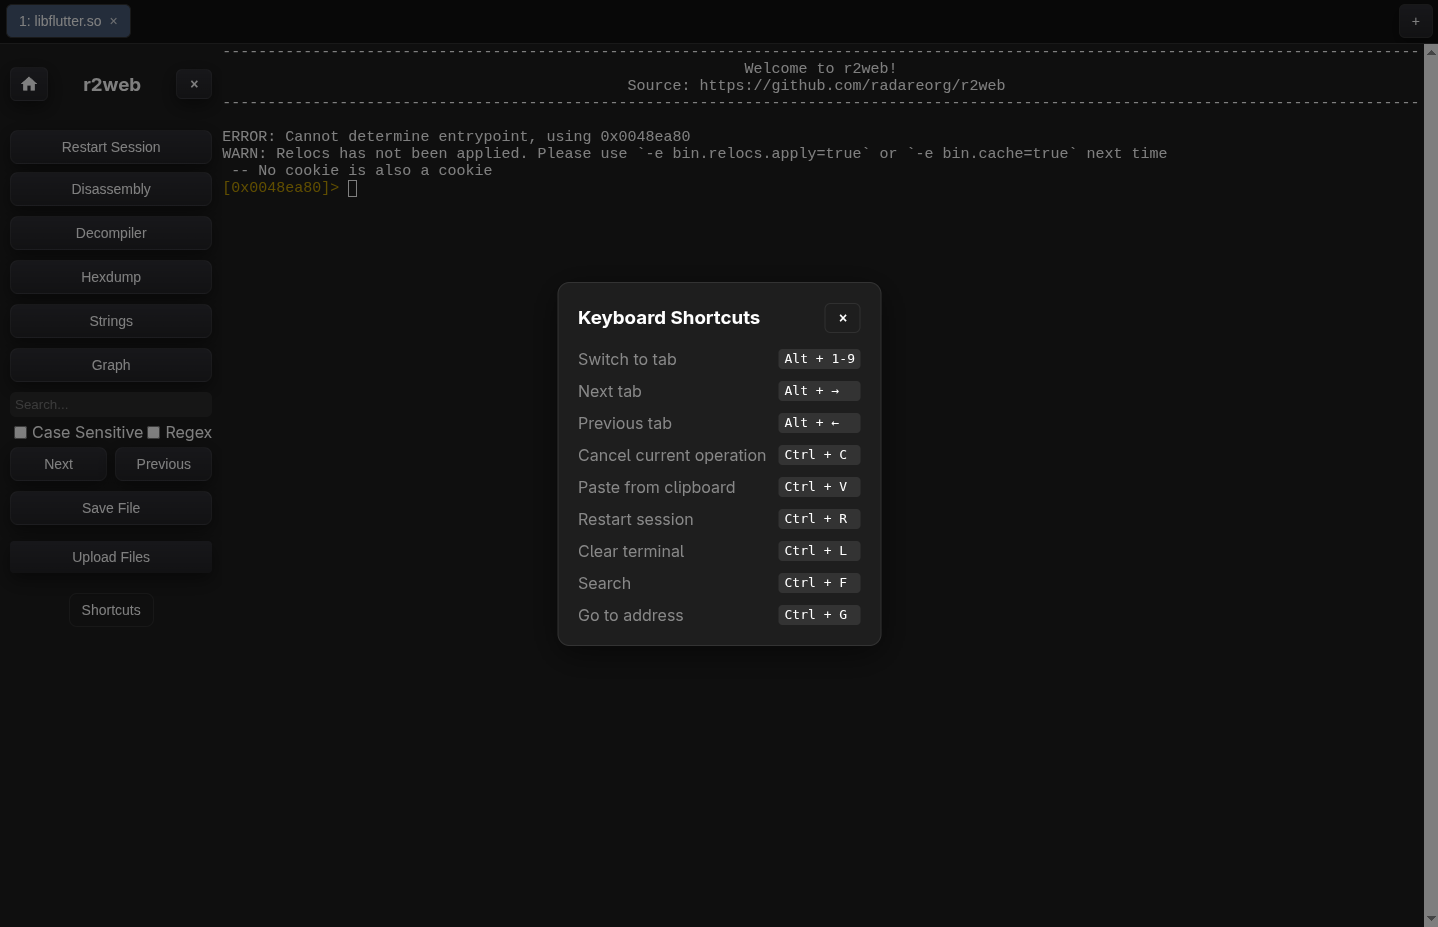The image size is (1438, 927).
Task: Click the home icon in the sidebar
Action: 29,84
